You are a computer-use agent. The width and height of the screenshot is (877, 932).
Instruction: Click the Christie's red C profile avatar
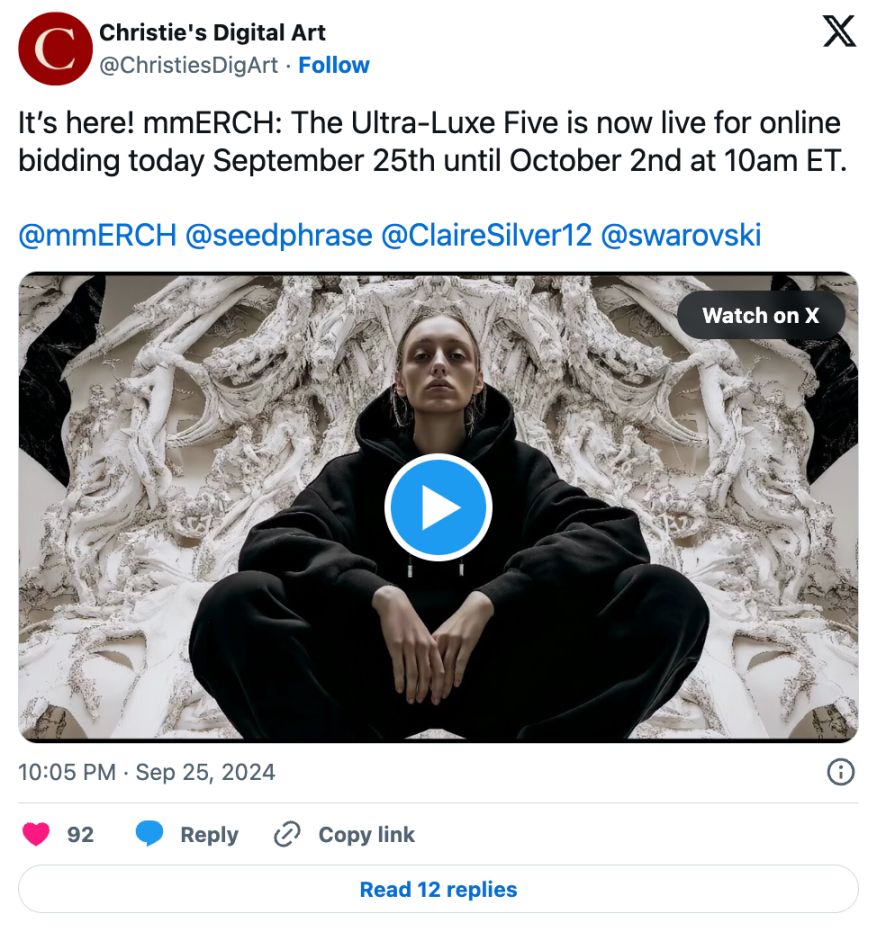(x=55, y=48)
